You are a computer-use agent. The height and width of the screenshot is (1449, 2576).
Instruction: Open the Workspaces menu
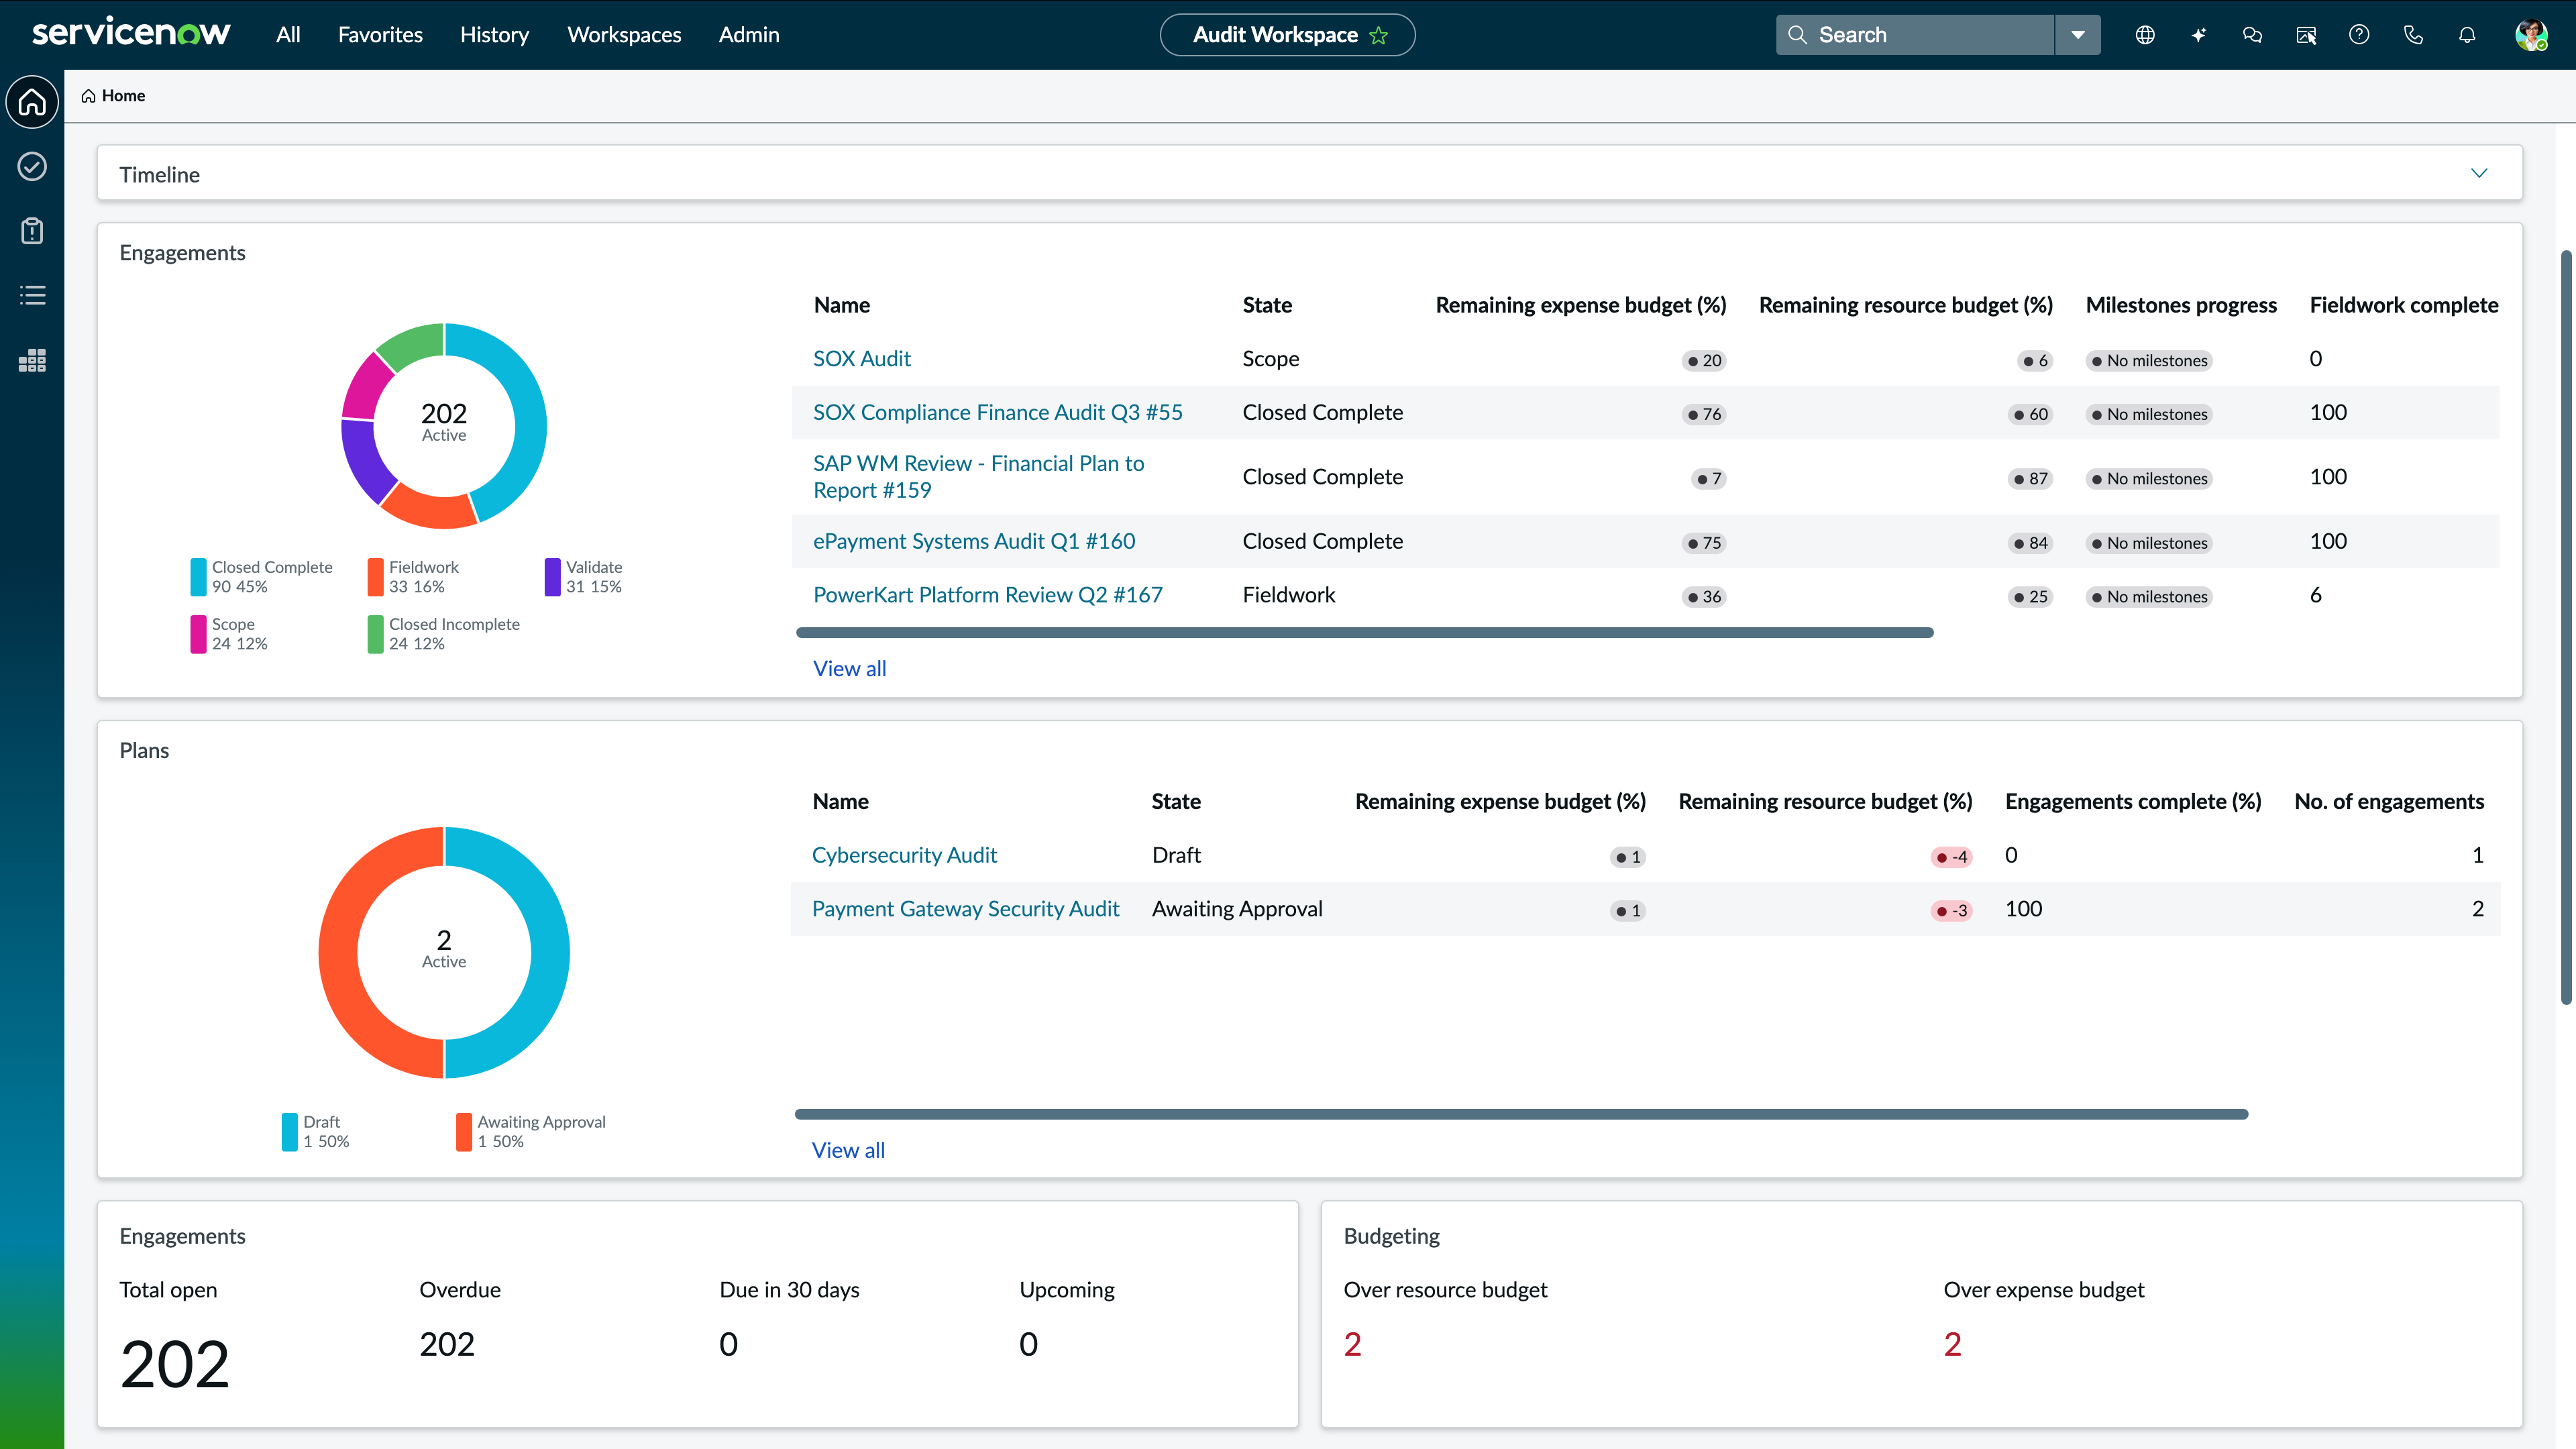coord(624,35)
